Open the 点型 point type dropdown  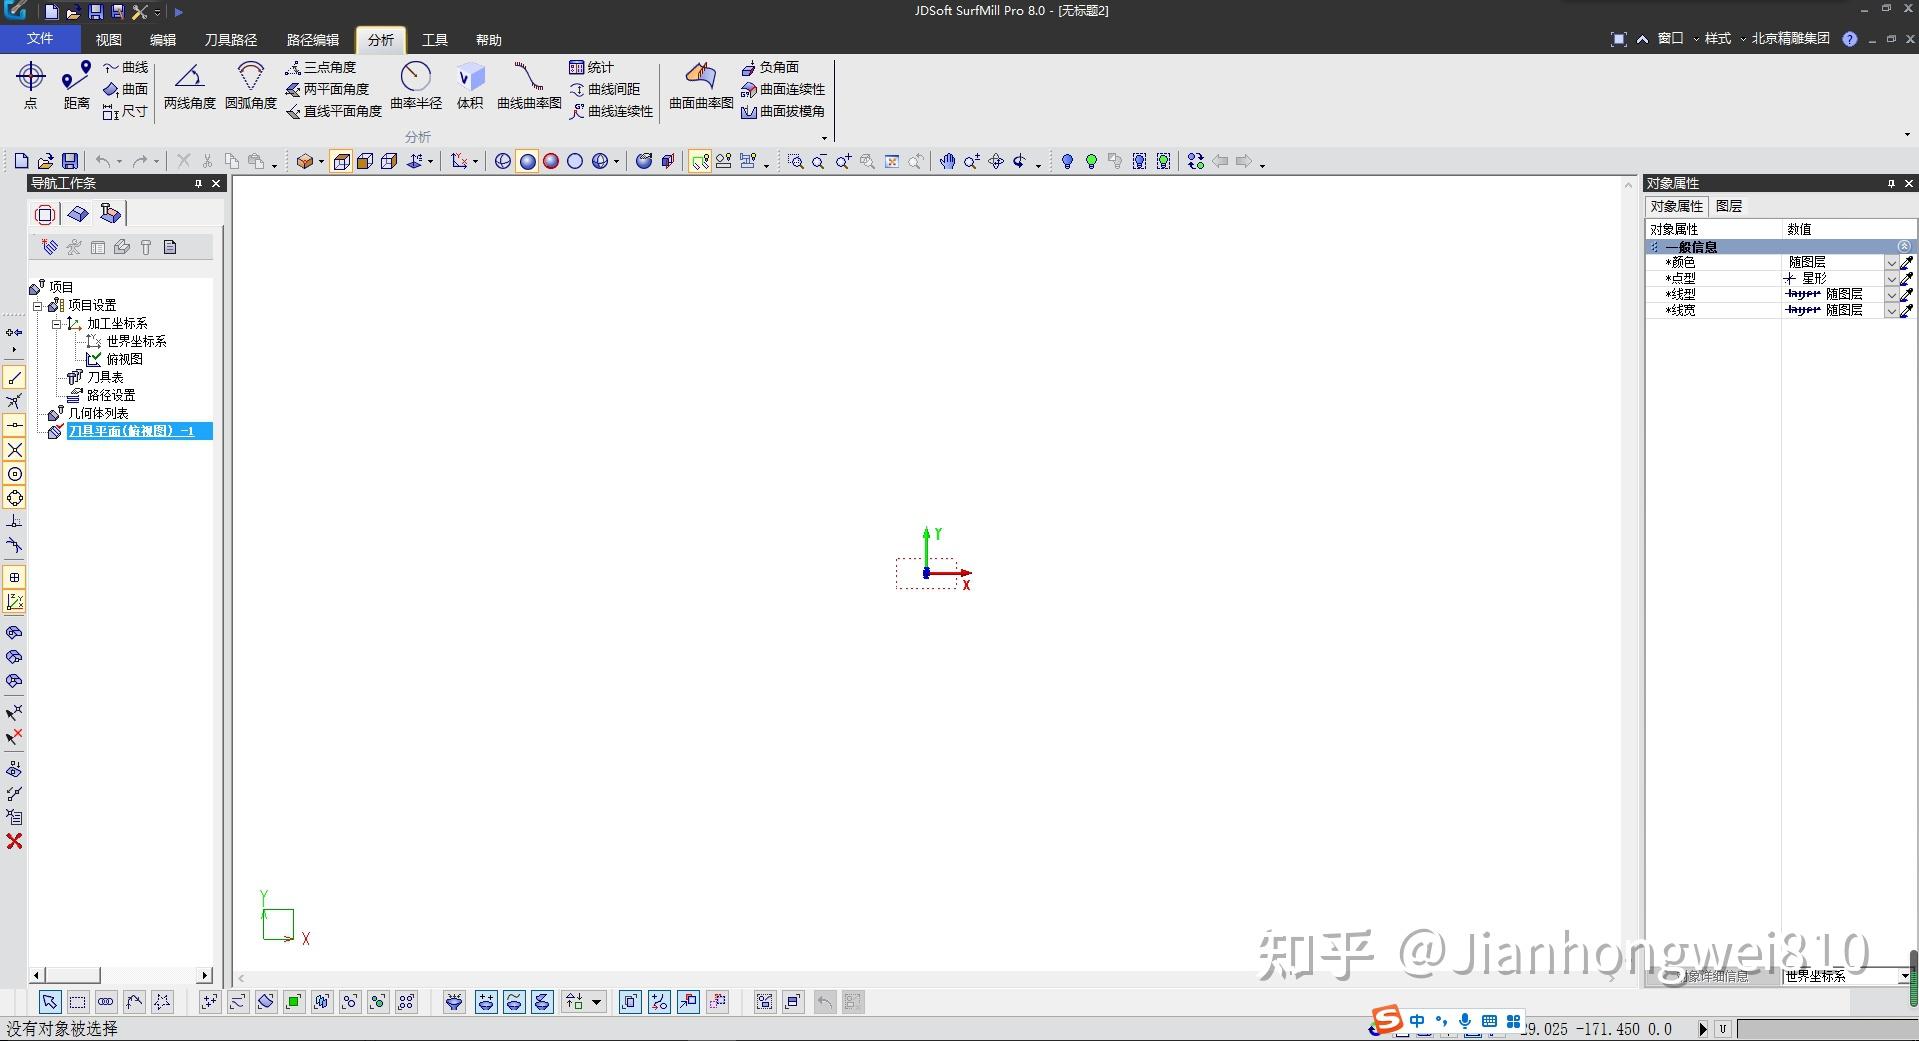[x=1891, y=279]
